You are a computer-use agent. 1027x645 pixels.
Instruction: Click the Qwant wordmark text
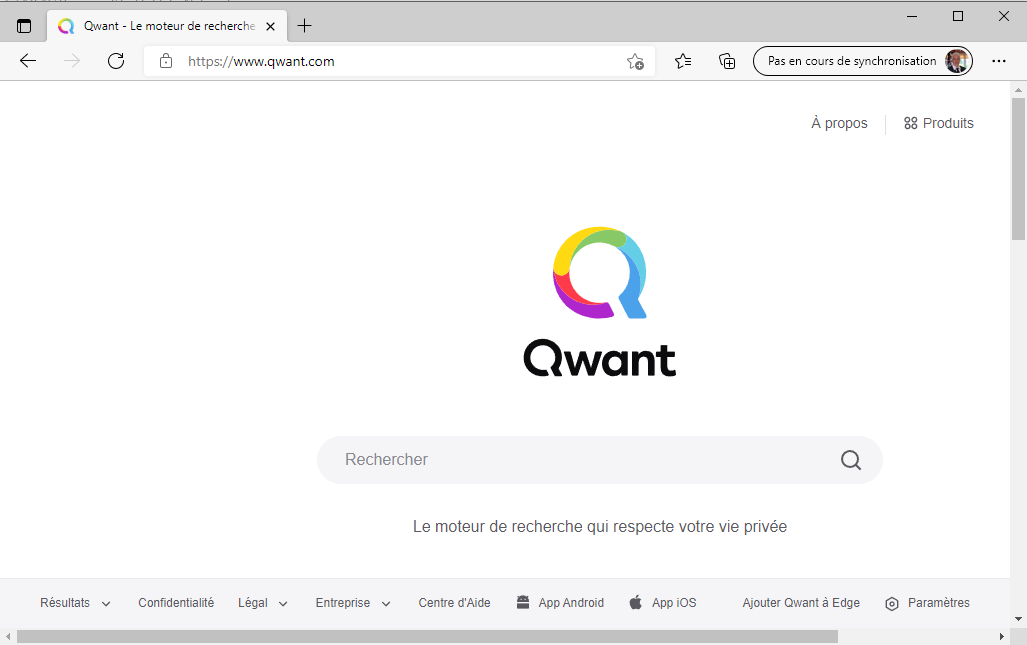[600, 358]
